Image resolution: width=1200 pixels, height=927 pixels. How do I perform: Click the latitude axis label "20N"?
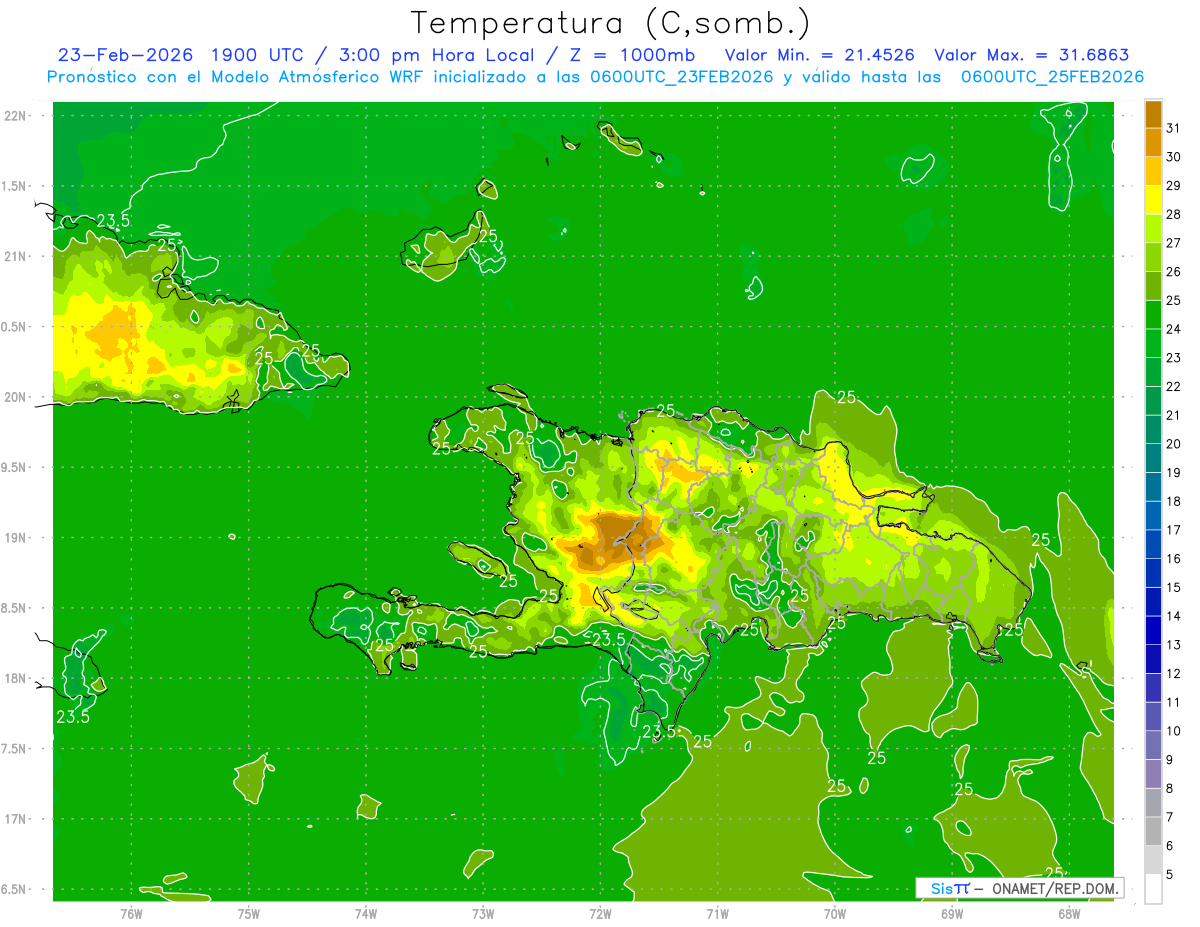coord(16,397)
